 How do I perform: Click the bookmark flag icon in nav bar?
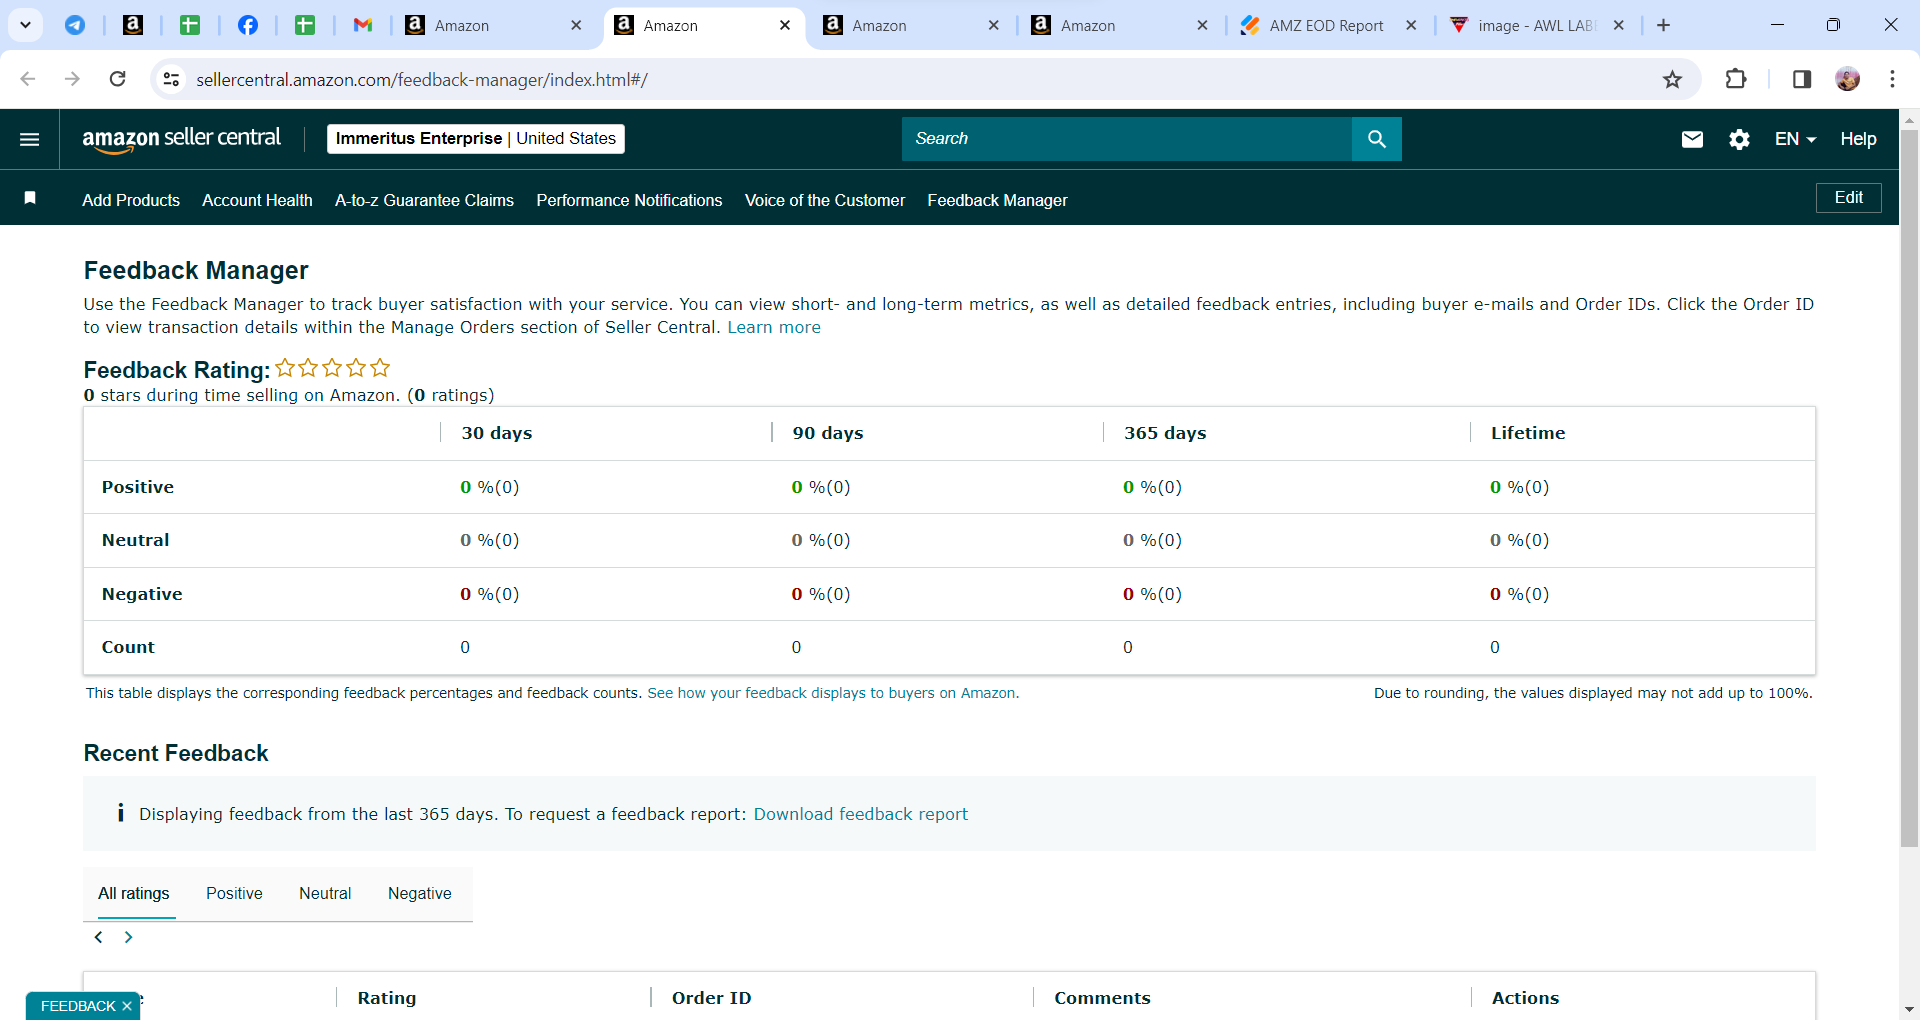30,198
